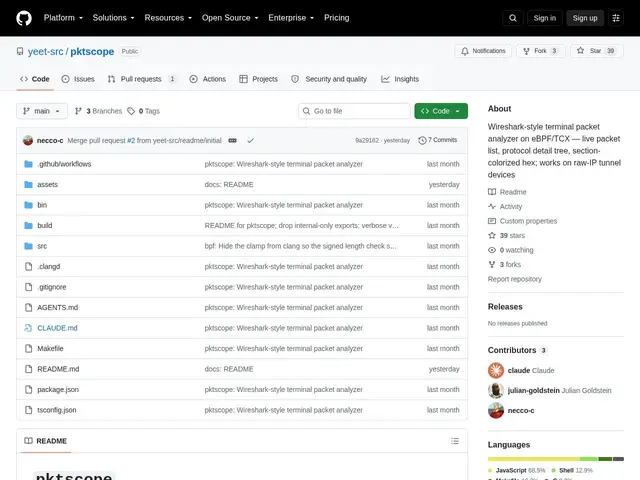Open the README.md file
Viewport: 640px width, 480px height.
58,369
